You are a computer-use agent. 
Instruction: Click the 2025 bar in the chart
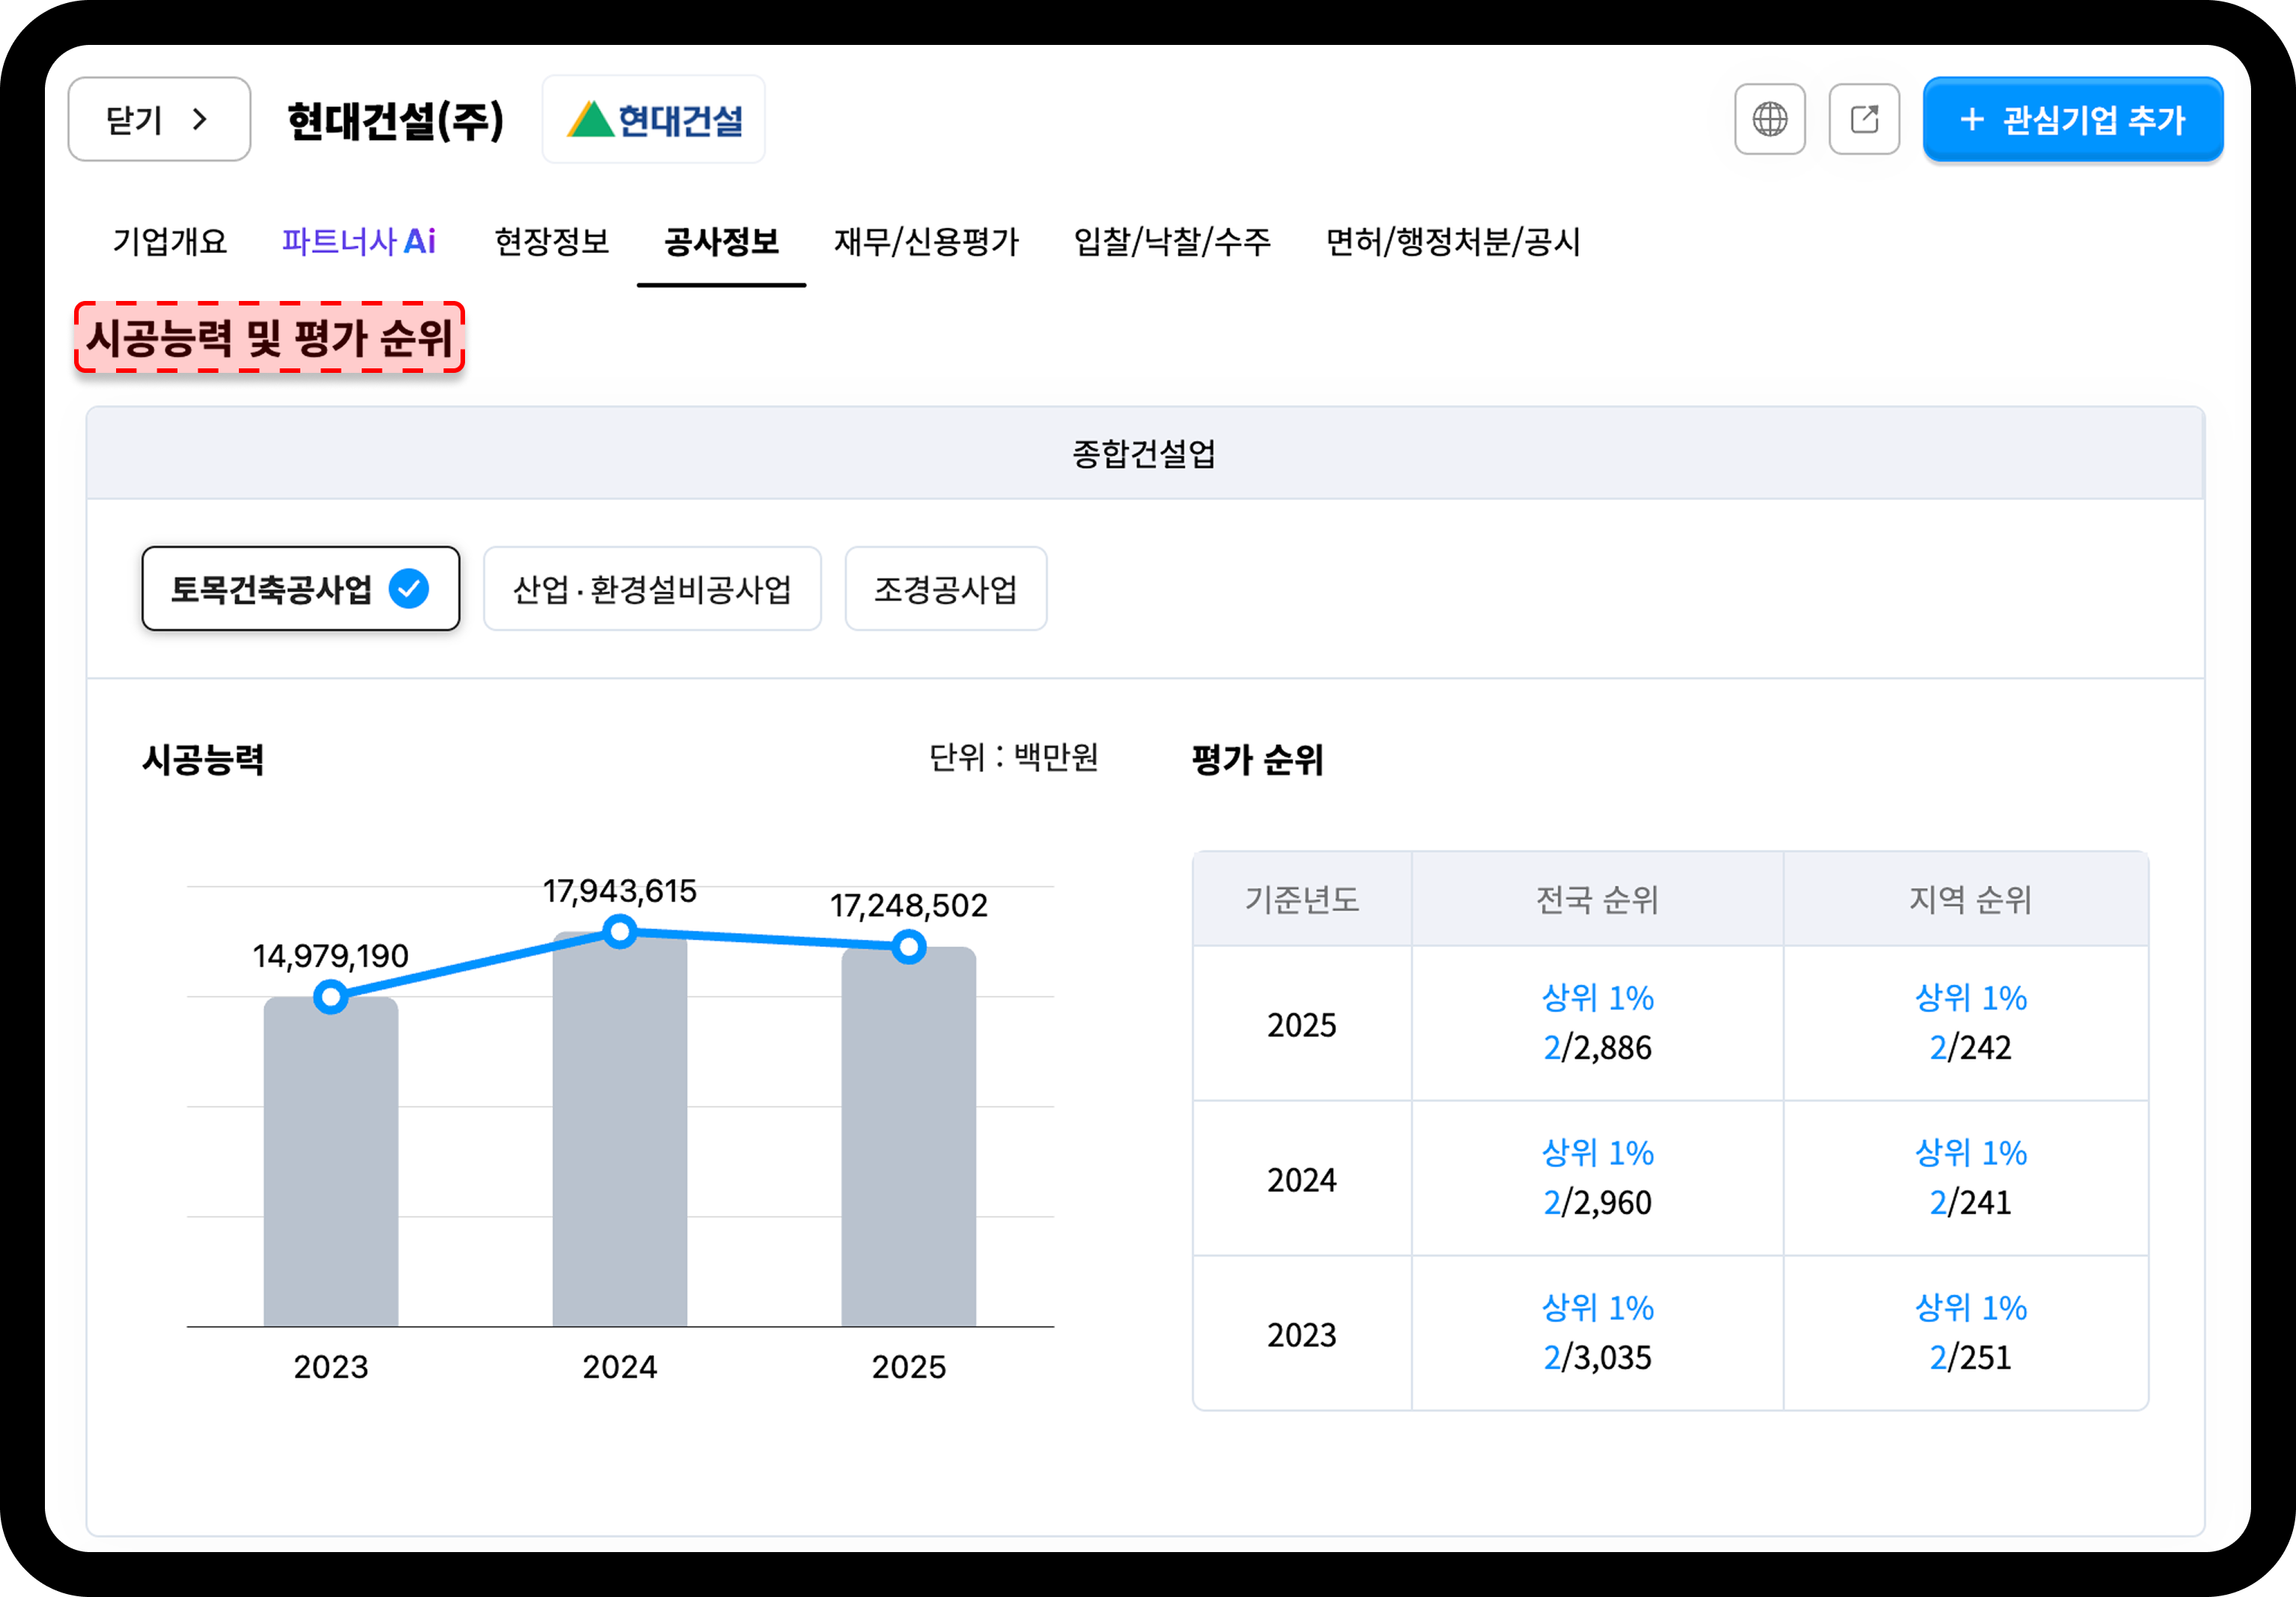pyautogui.click(x=909, y=1137)
